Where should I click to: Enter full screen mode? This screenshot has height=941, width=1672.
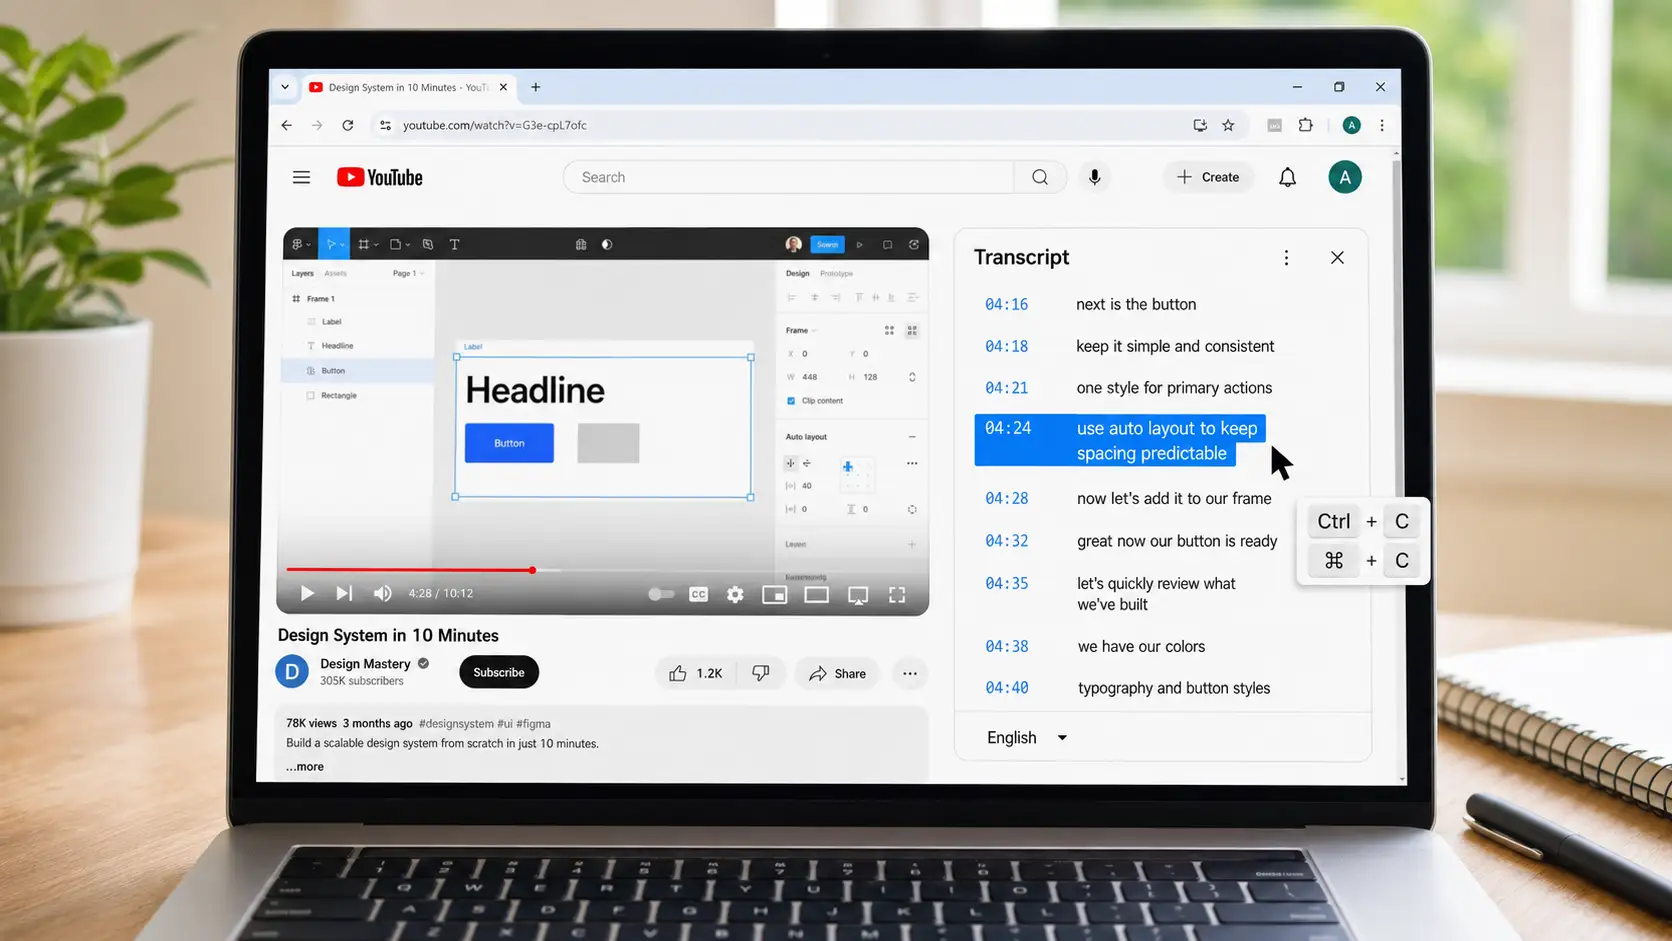[897, 594]
